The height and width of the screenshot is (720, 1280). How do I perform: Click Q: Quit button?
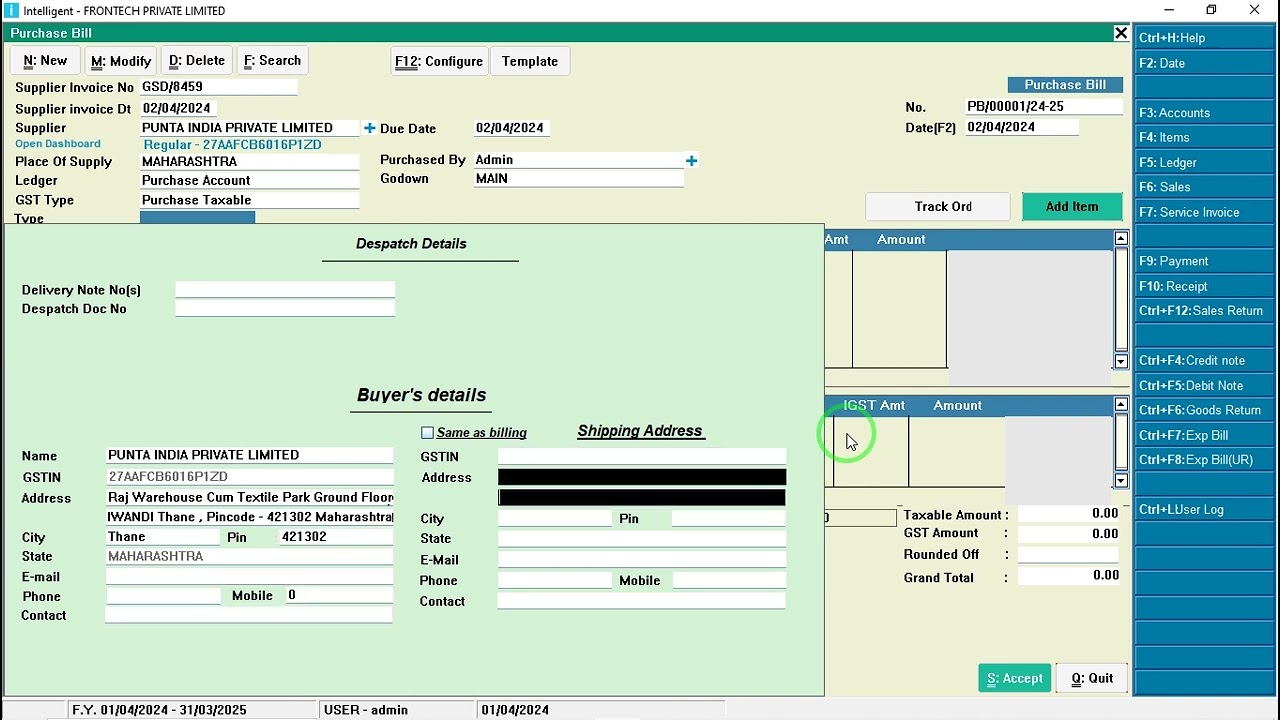pos(1092,678)
